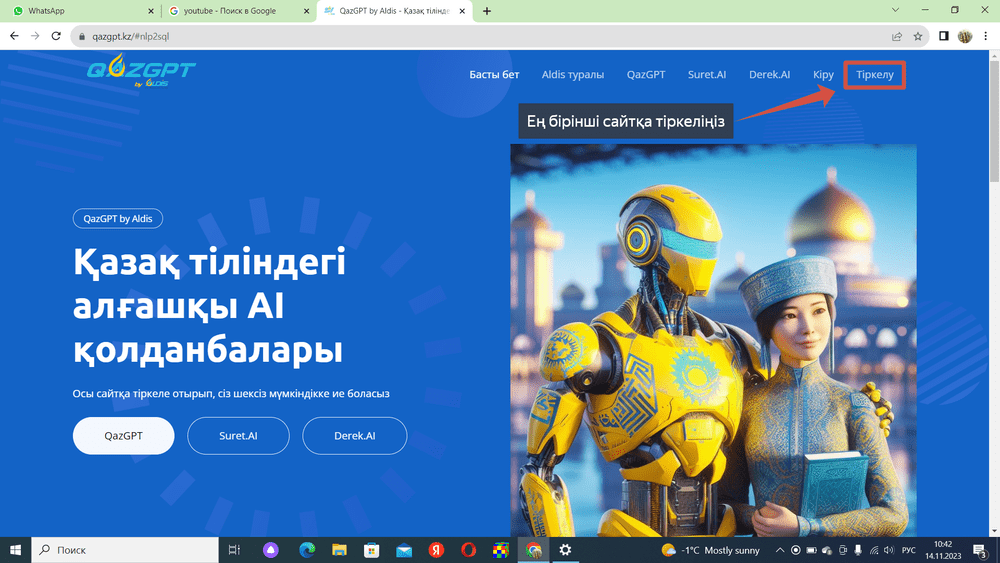Image resolution: width=1000 pixels, height=563 pixels.
Task: Click the Кіру login link
Action: 823,75
